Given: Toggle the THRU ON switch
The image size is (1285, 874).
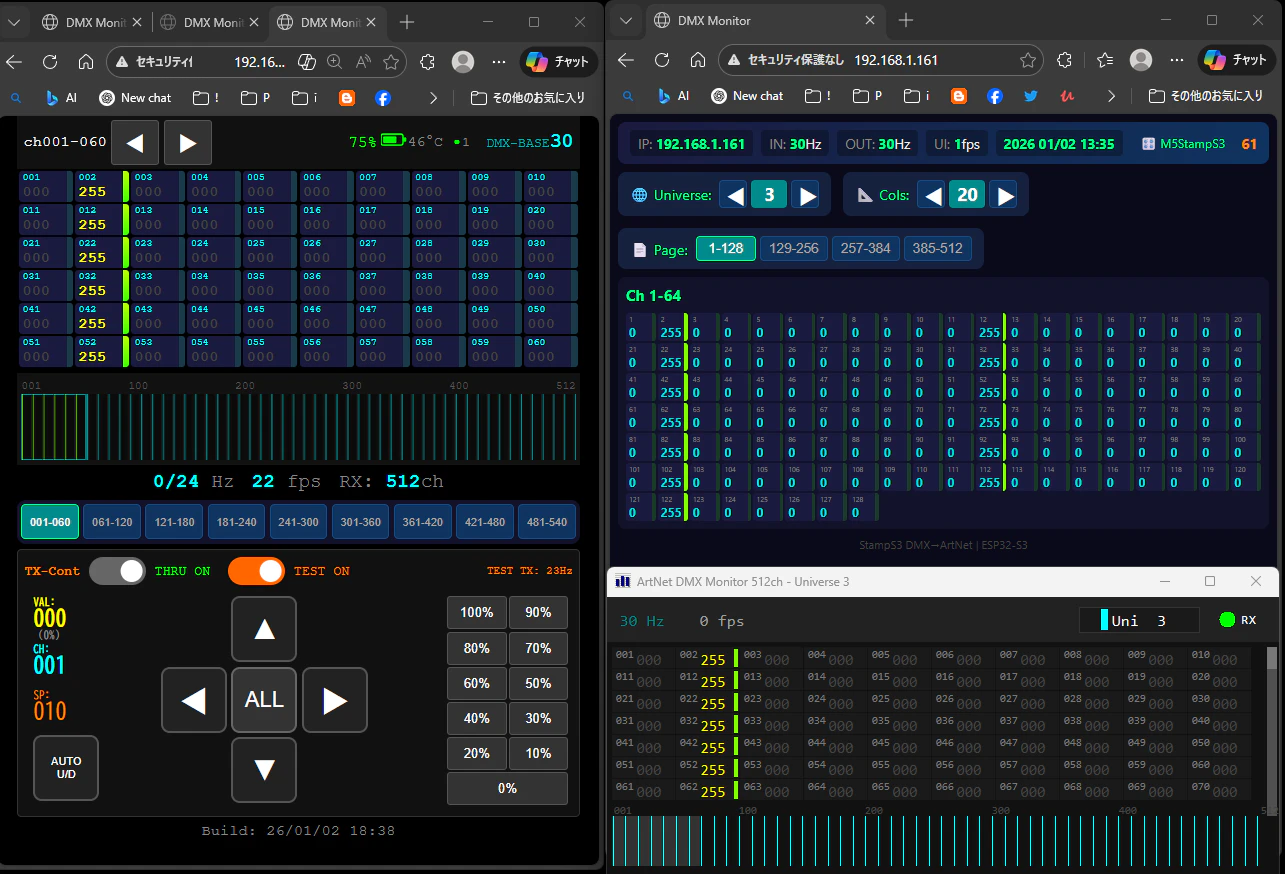Looking at the screenshot, I should coord(118,571).
